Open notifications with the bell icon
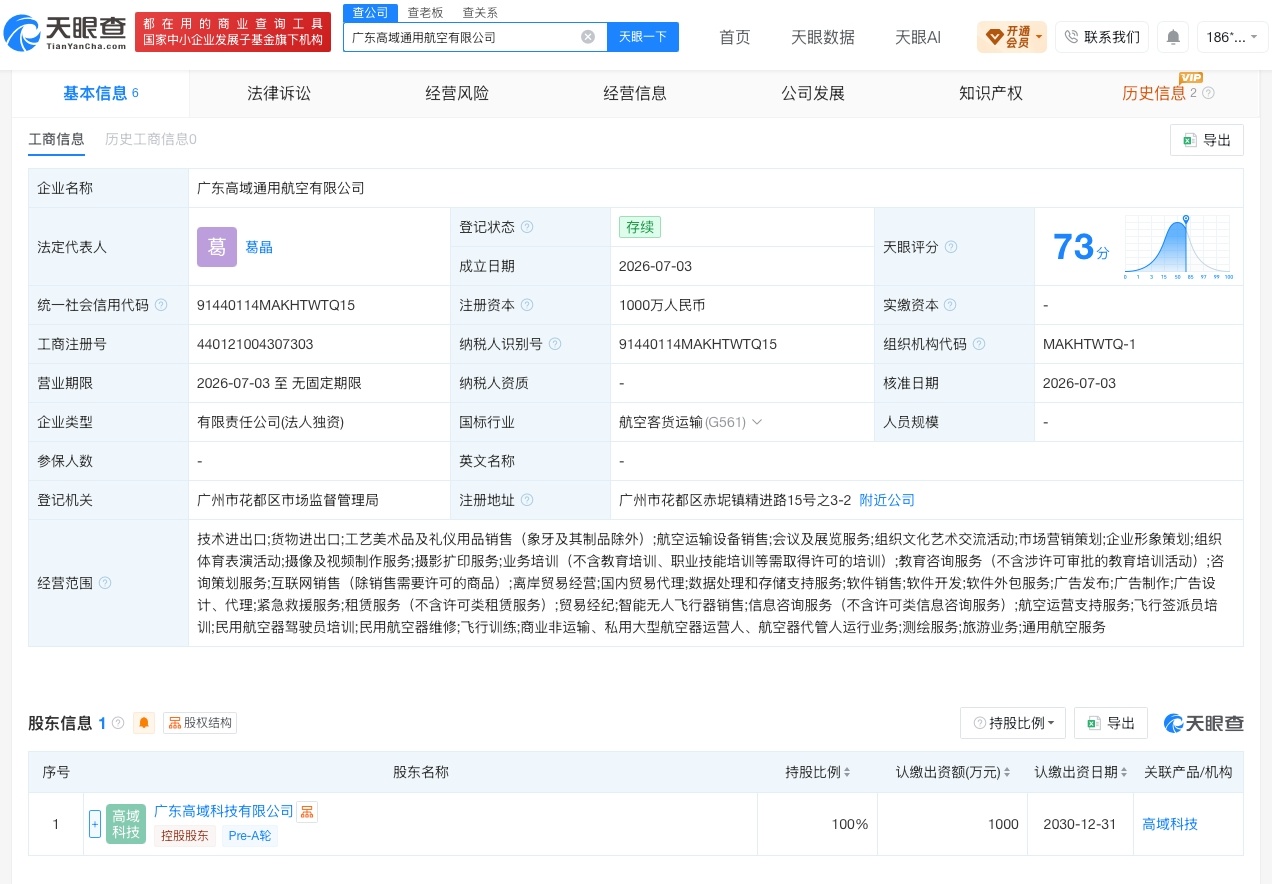The height and width of the screenshot is (884, 1272). (x=1173, y=37)
